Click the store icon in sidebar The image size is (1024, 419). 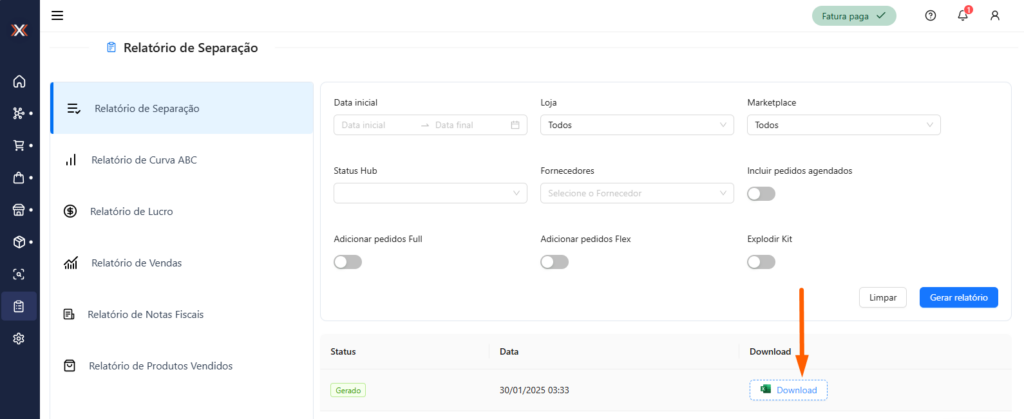[19, 210]
